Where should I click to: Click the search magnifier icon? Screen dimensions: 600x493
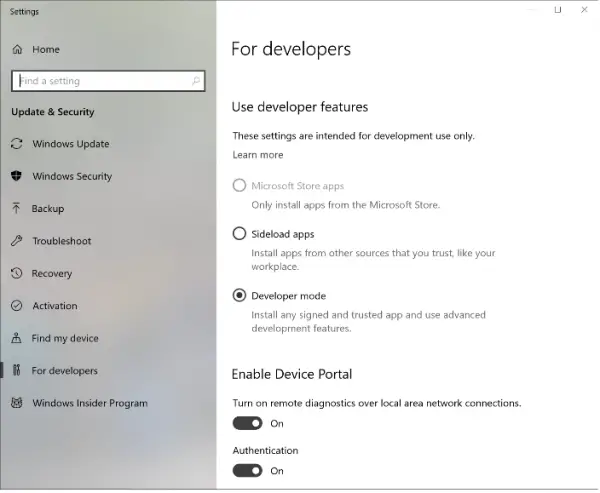[196, 81]
